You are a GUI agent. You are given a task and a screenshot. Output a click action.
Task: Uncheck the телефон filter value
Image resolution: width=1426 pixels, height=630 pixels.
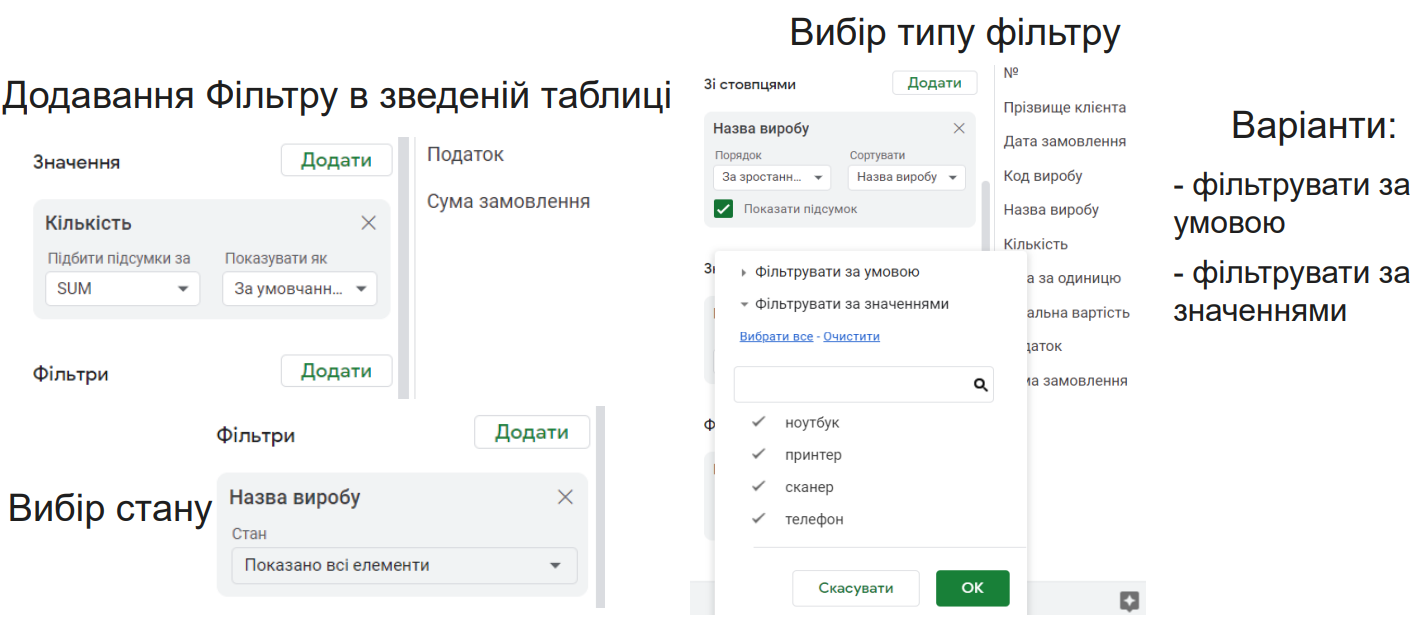(x=758, y=519)
